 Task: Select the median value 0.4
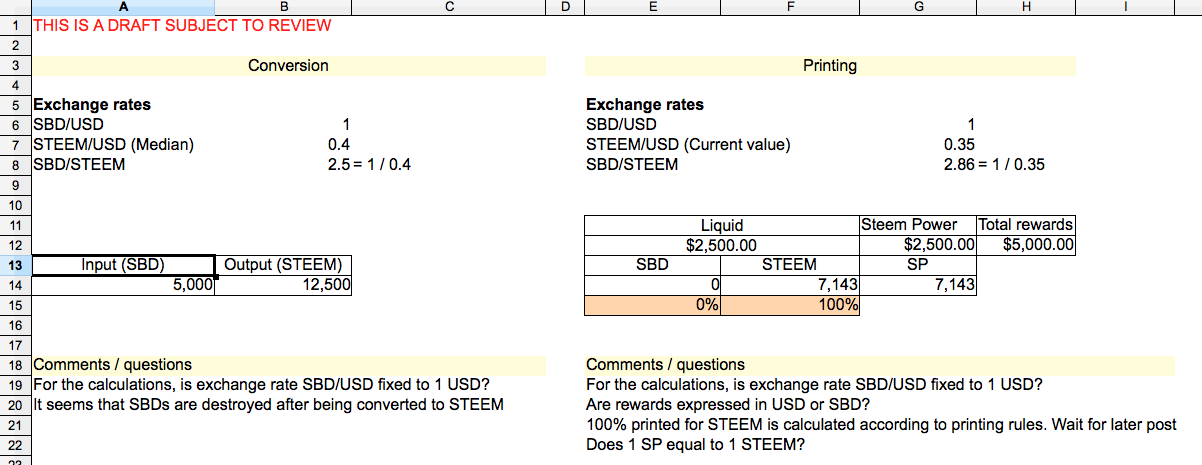click(339, 144)
